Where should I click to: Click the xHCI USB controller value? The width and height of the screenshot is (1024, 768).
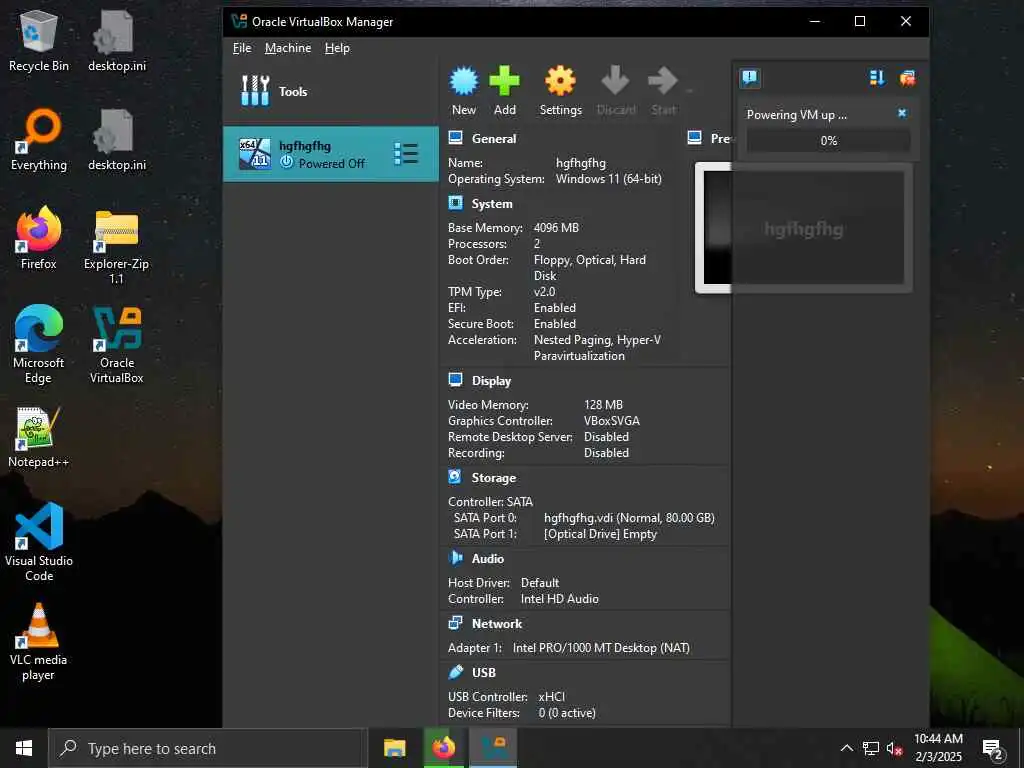click(x=551, y=696)
